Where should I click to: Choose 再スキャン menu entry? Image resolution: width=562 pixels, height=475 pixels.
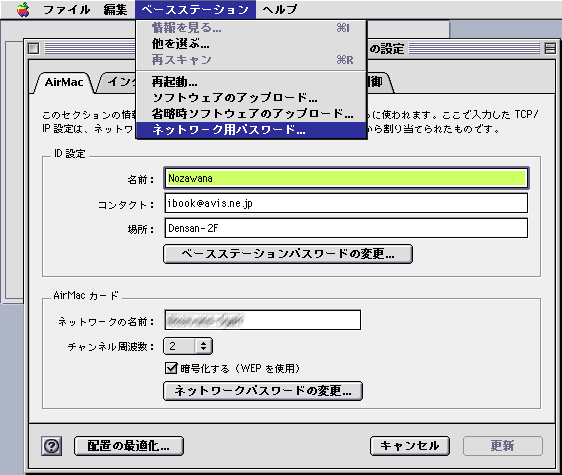point(251,60)
